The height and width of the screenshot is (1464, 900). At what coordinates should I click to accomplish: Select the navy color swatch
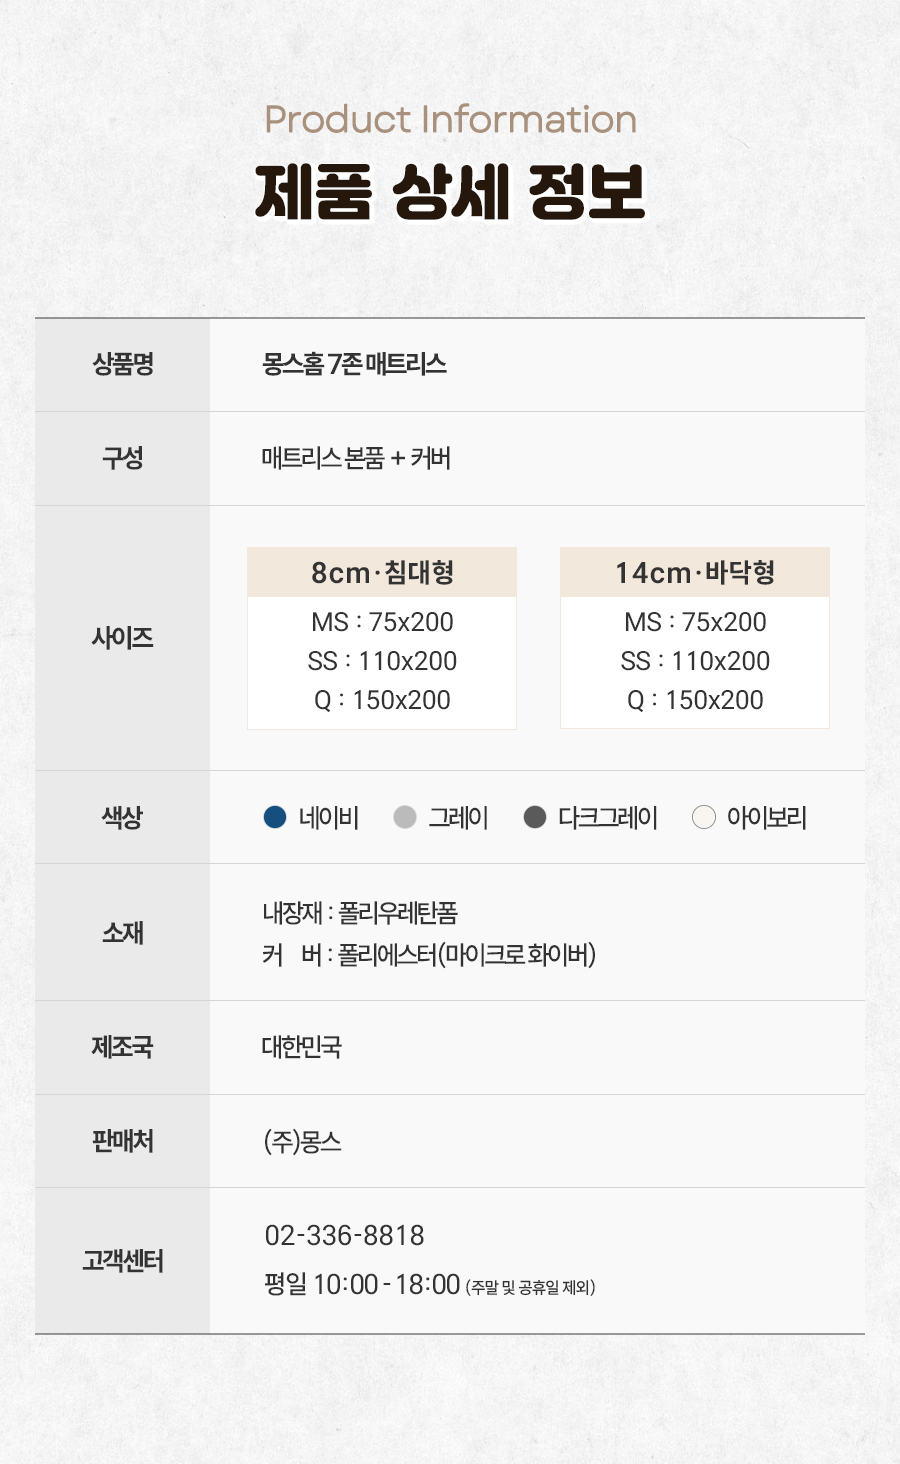[275, 817]
